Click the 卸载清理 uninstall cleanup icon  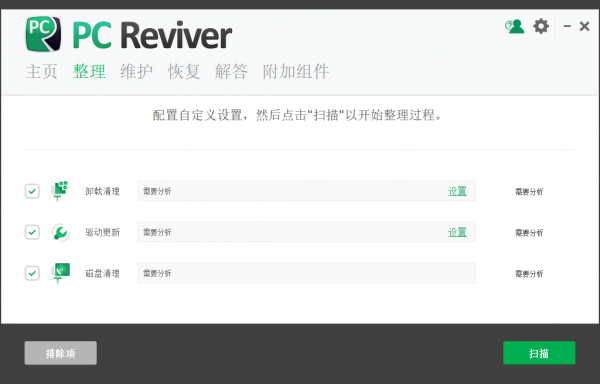click(x=60, y=191)
